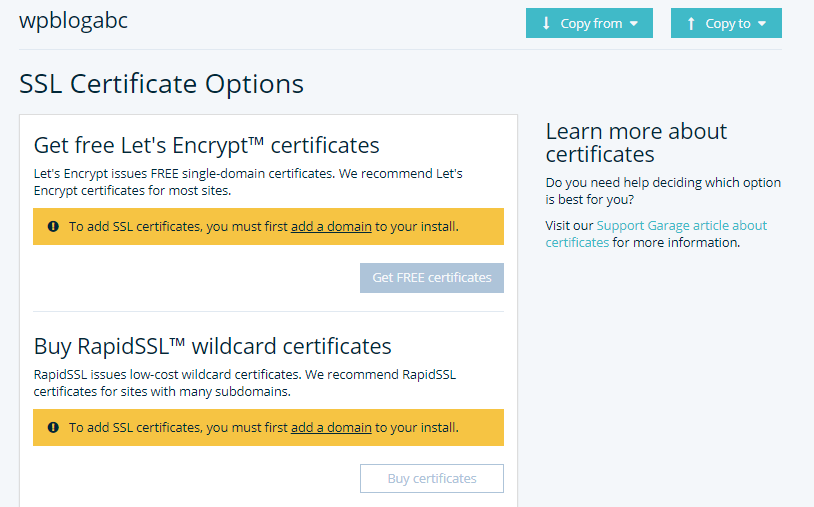Open the Copy from menu button

[x=589, y=23]
